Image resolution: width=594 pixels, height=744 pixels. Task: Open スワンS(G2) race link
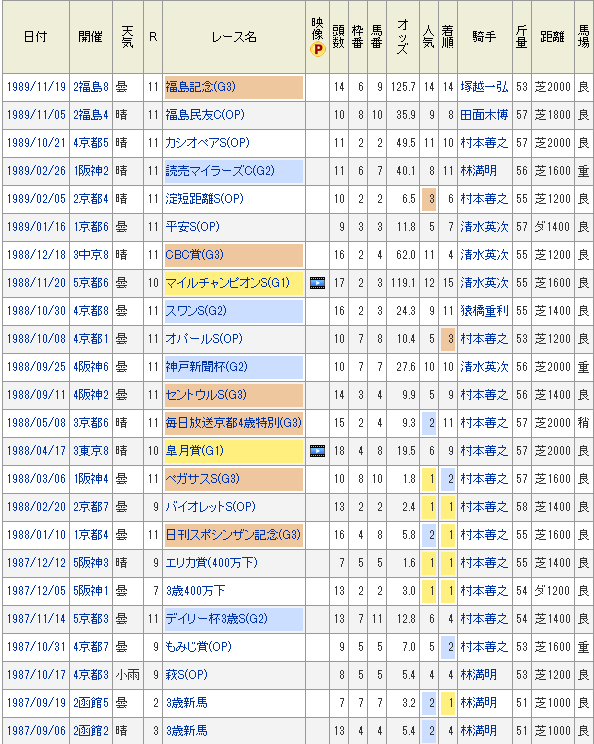(196, 311)
